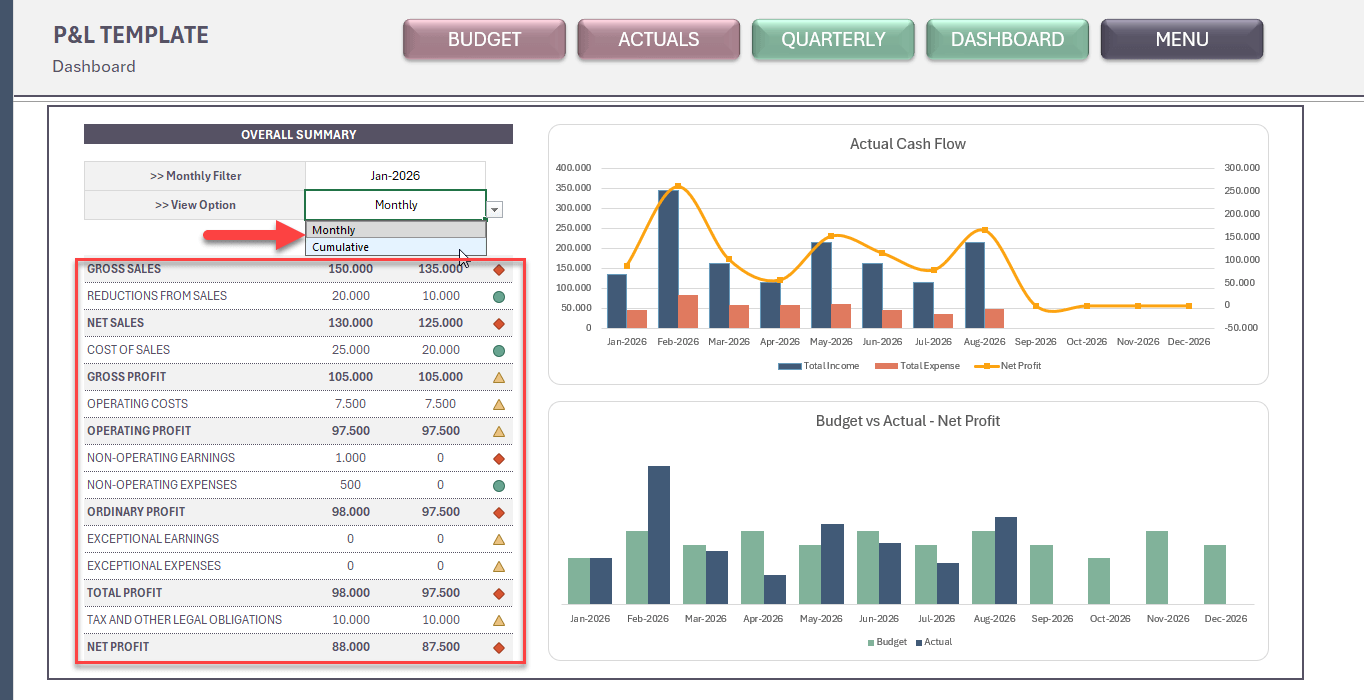1364x700 pixels.
Task: Choose Monthly in the open dropdown list
Action: [x=333, y=229]
